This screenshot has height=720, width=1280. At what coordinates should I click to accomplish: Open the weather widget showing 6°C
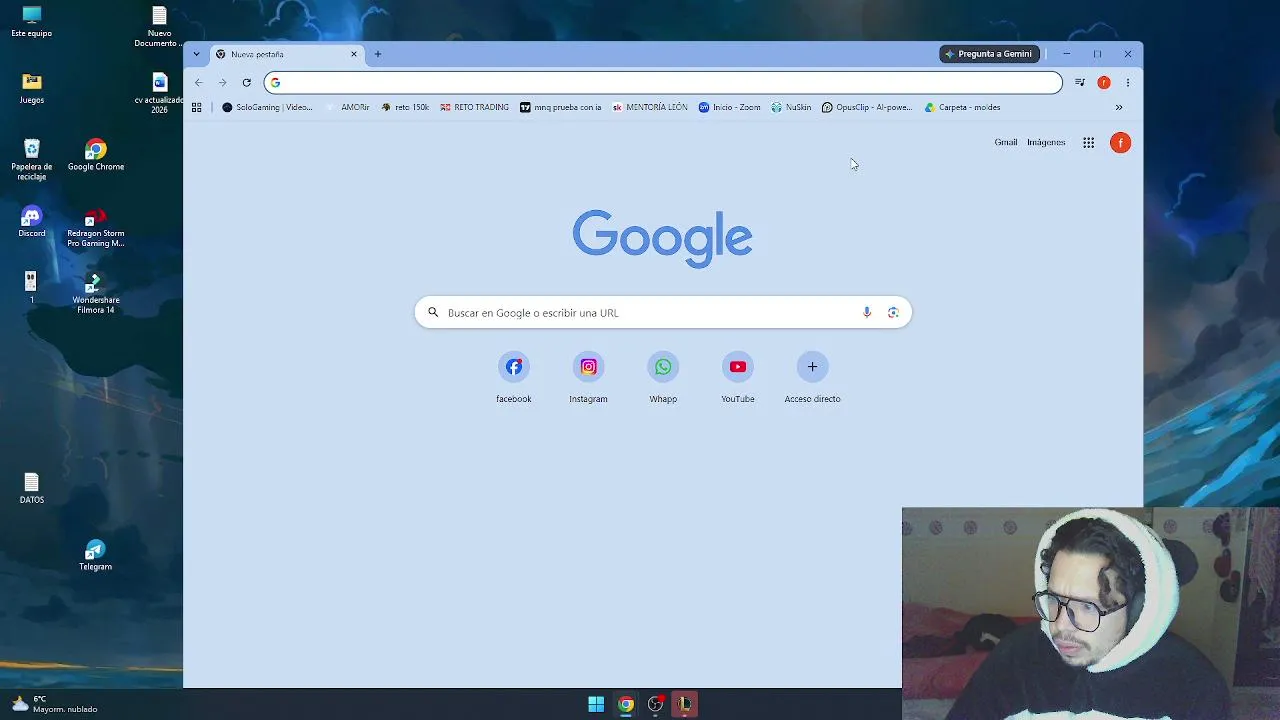[55, 704]
